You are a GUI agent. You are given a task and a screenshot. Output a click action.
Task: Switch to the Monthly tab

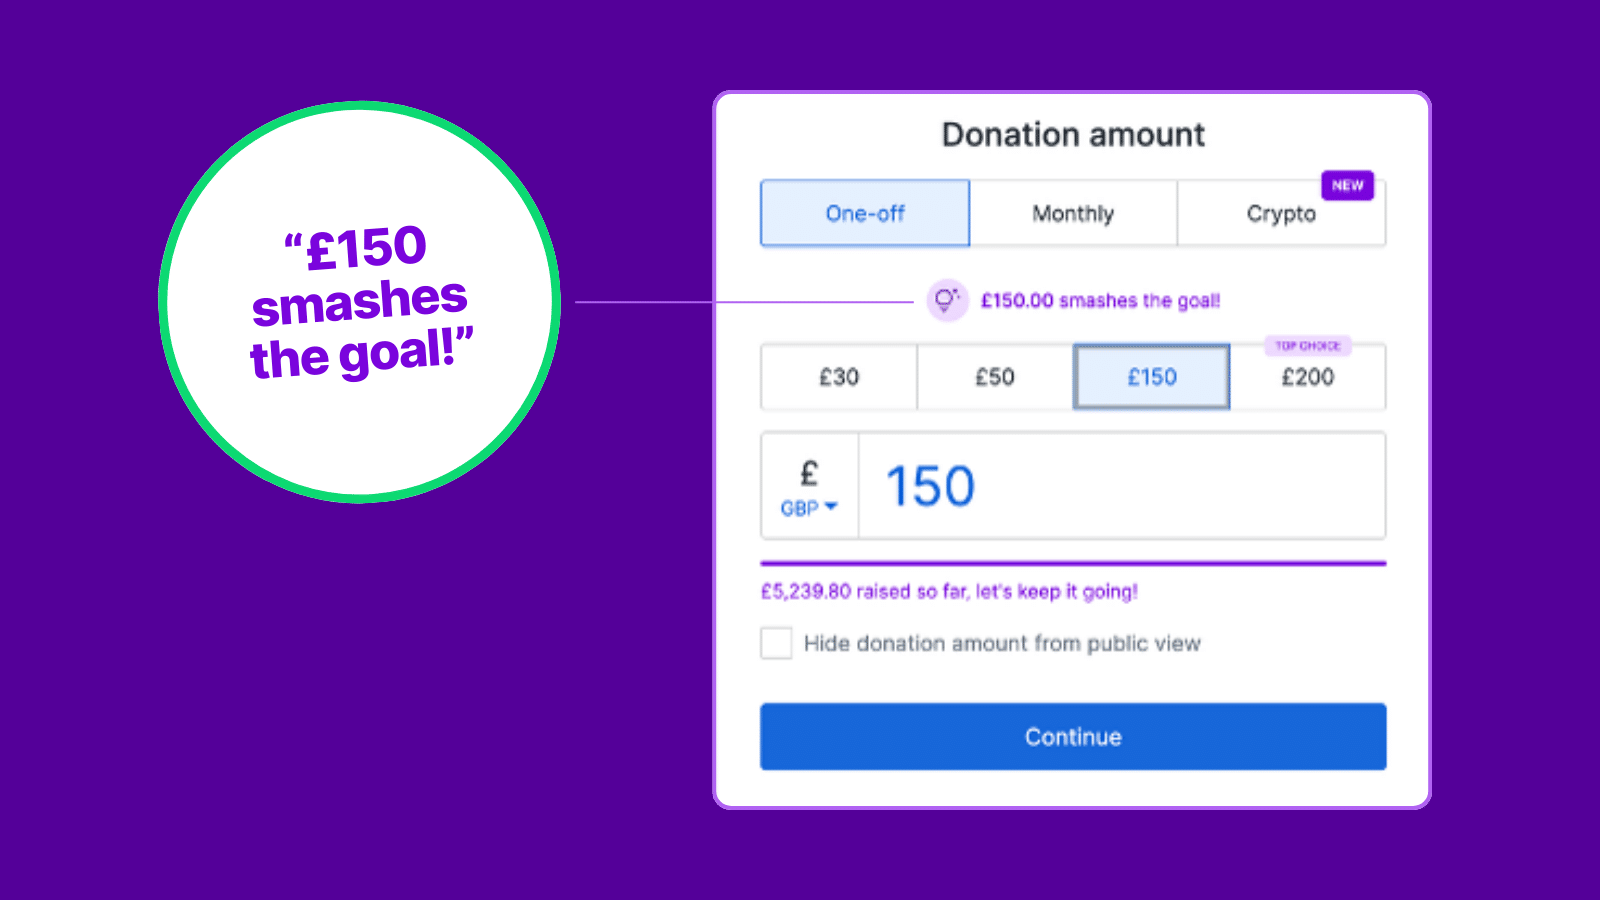[1072, 212]
